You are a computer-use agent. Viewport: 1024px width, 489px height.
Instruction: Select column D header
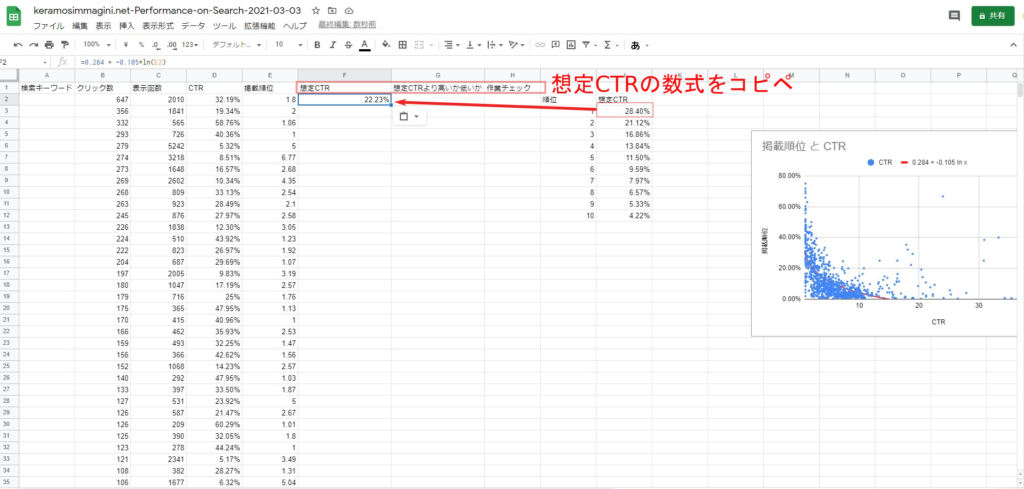point(214,75)
